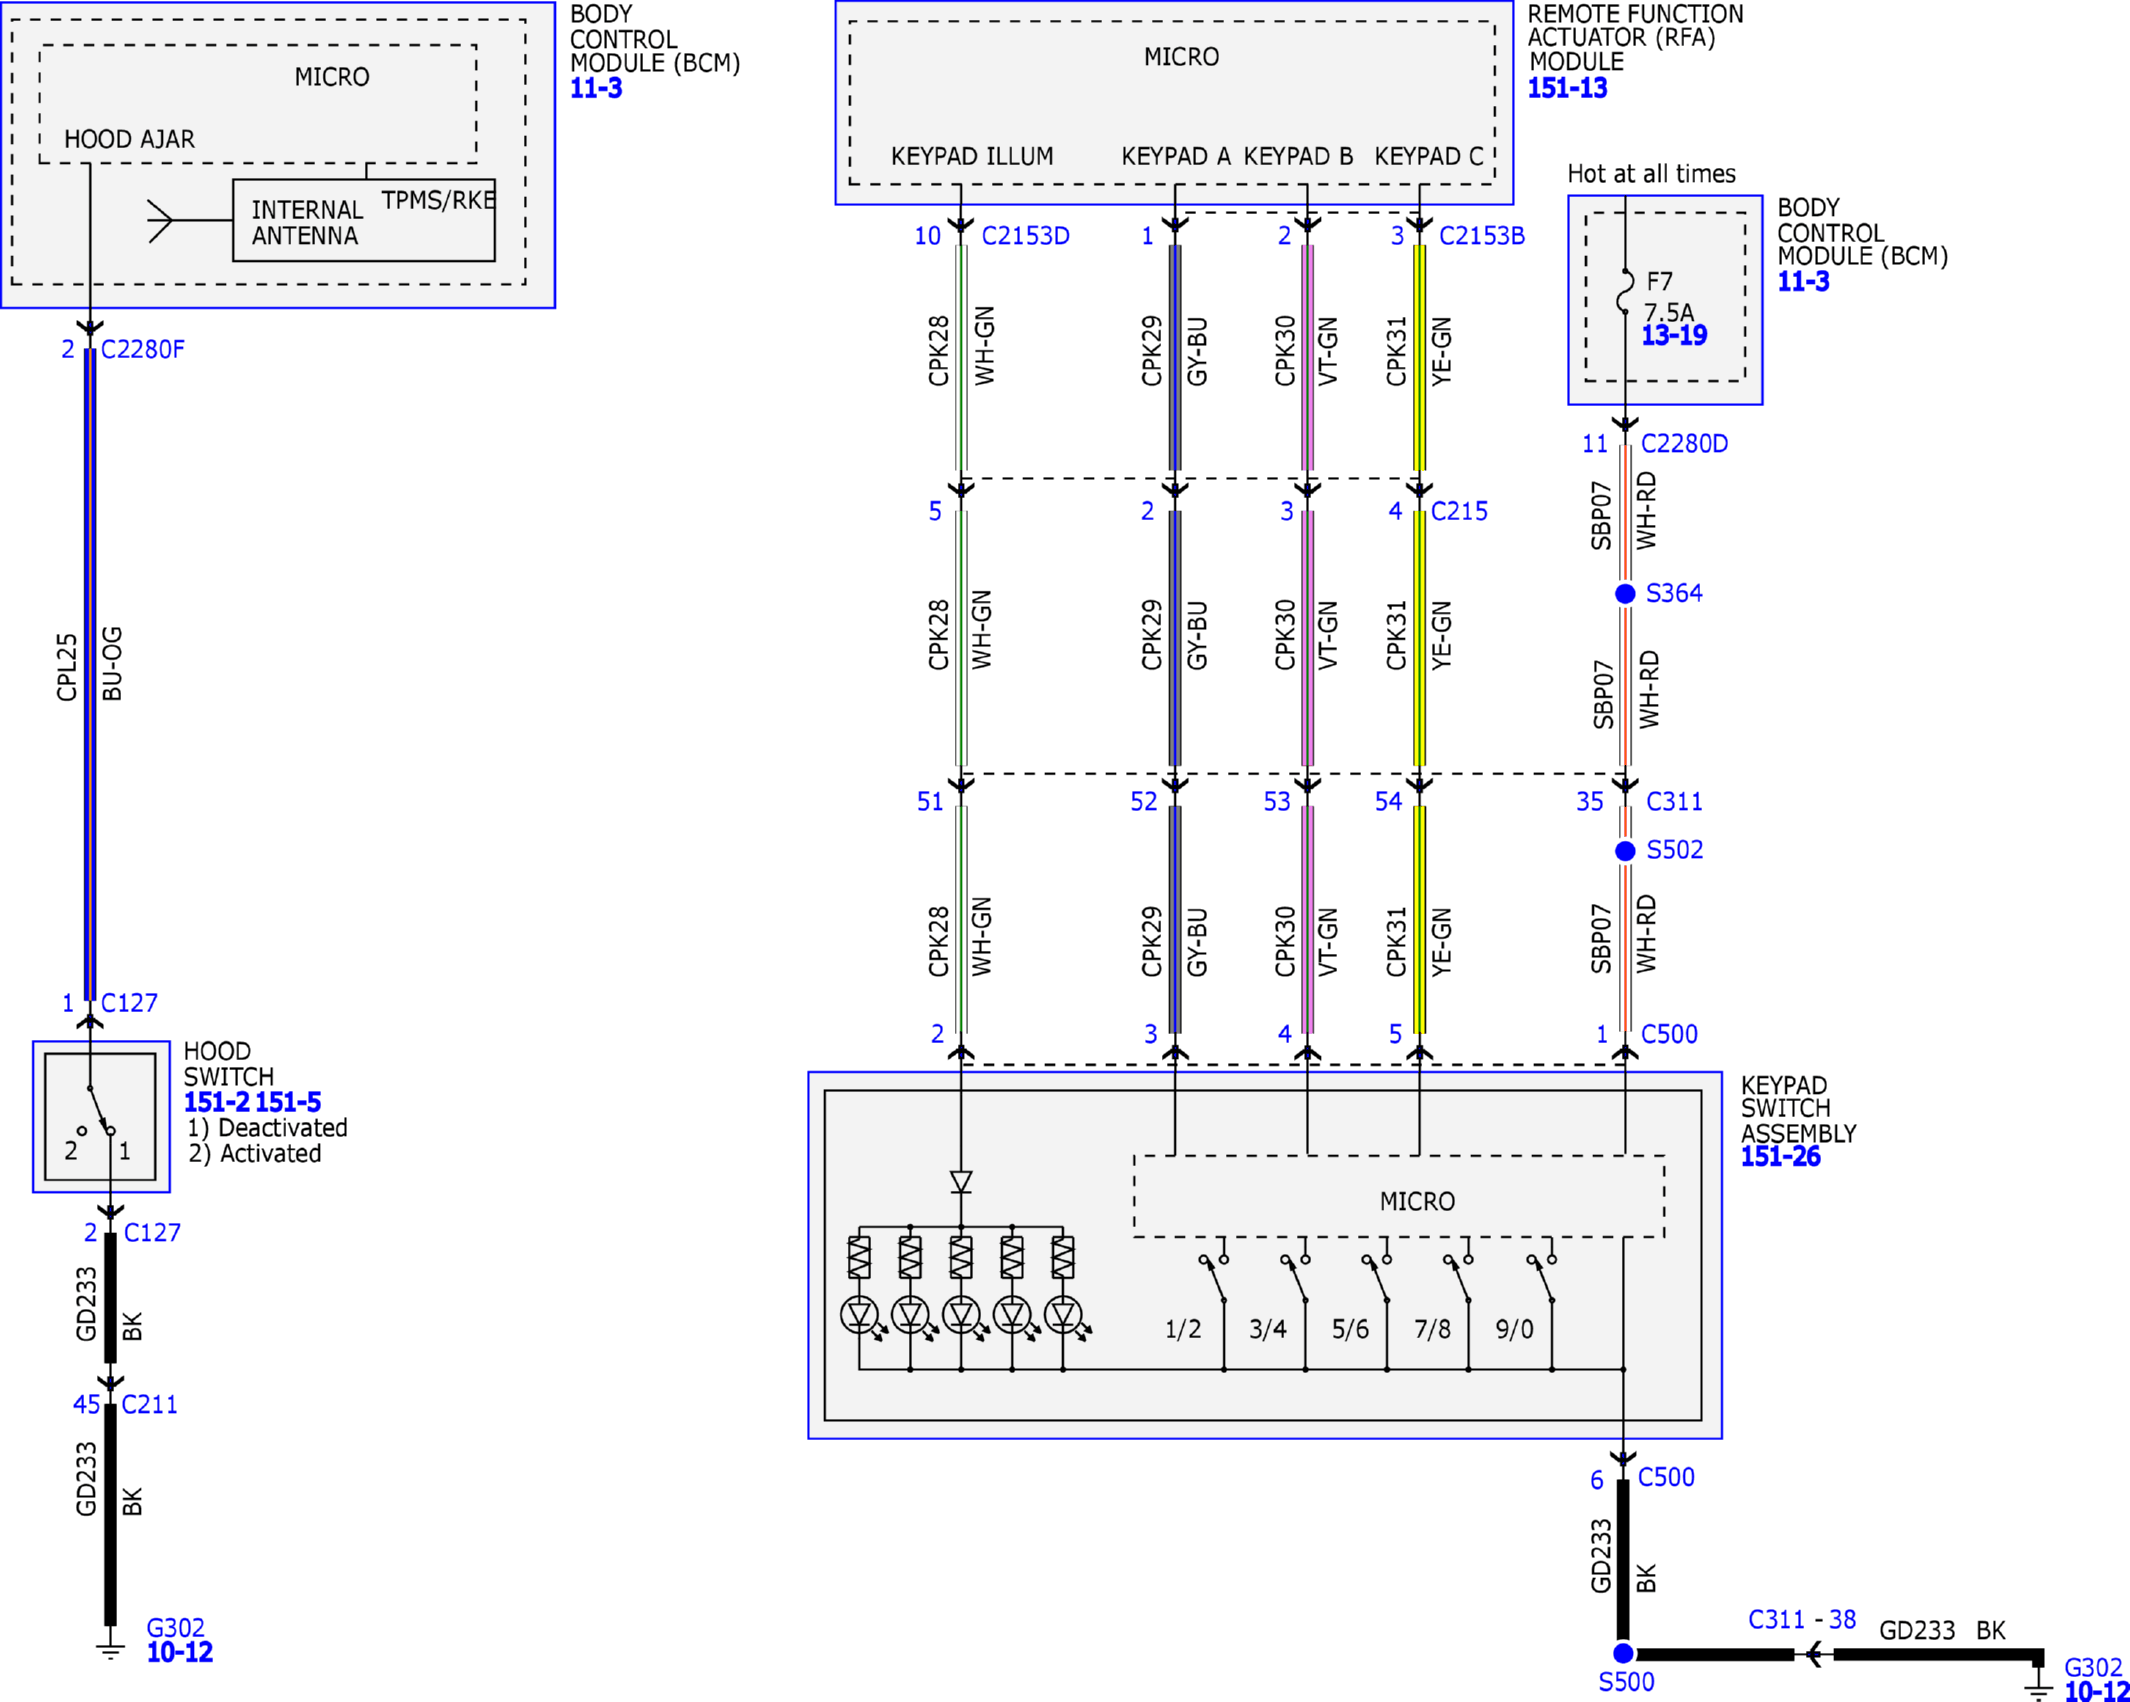Click the keypad 7/8 switch symbol
Image resolution: width=2130 pixels, height=1702 pixels.
(x=1459, y=1280)
